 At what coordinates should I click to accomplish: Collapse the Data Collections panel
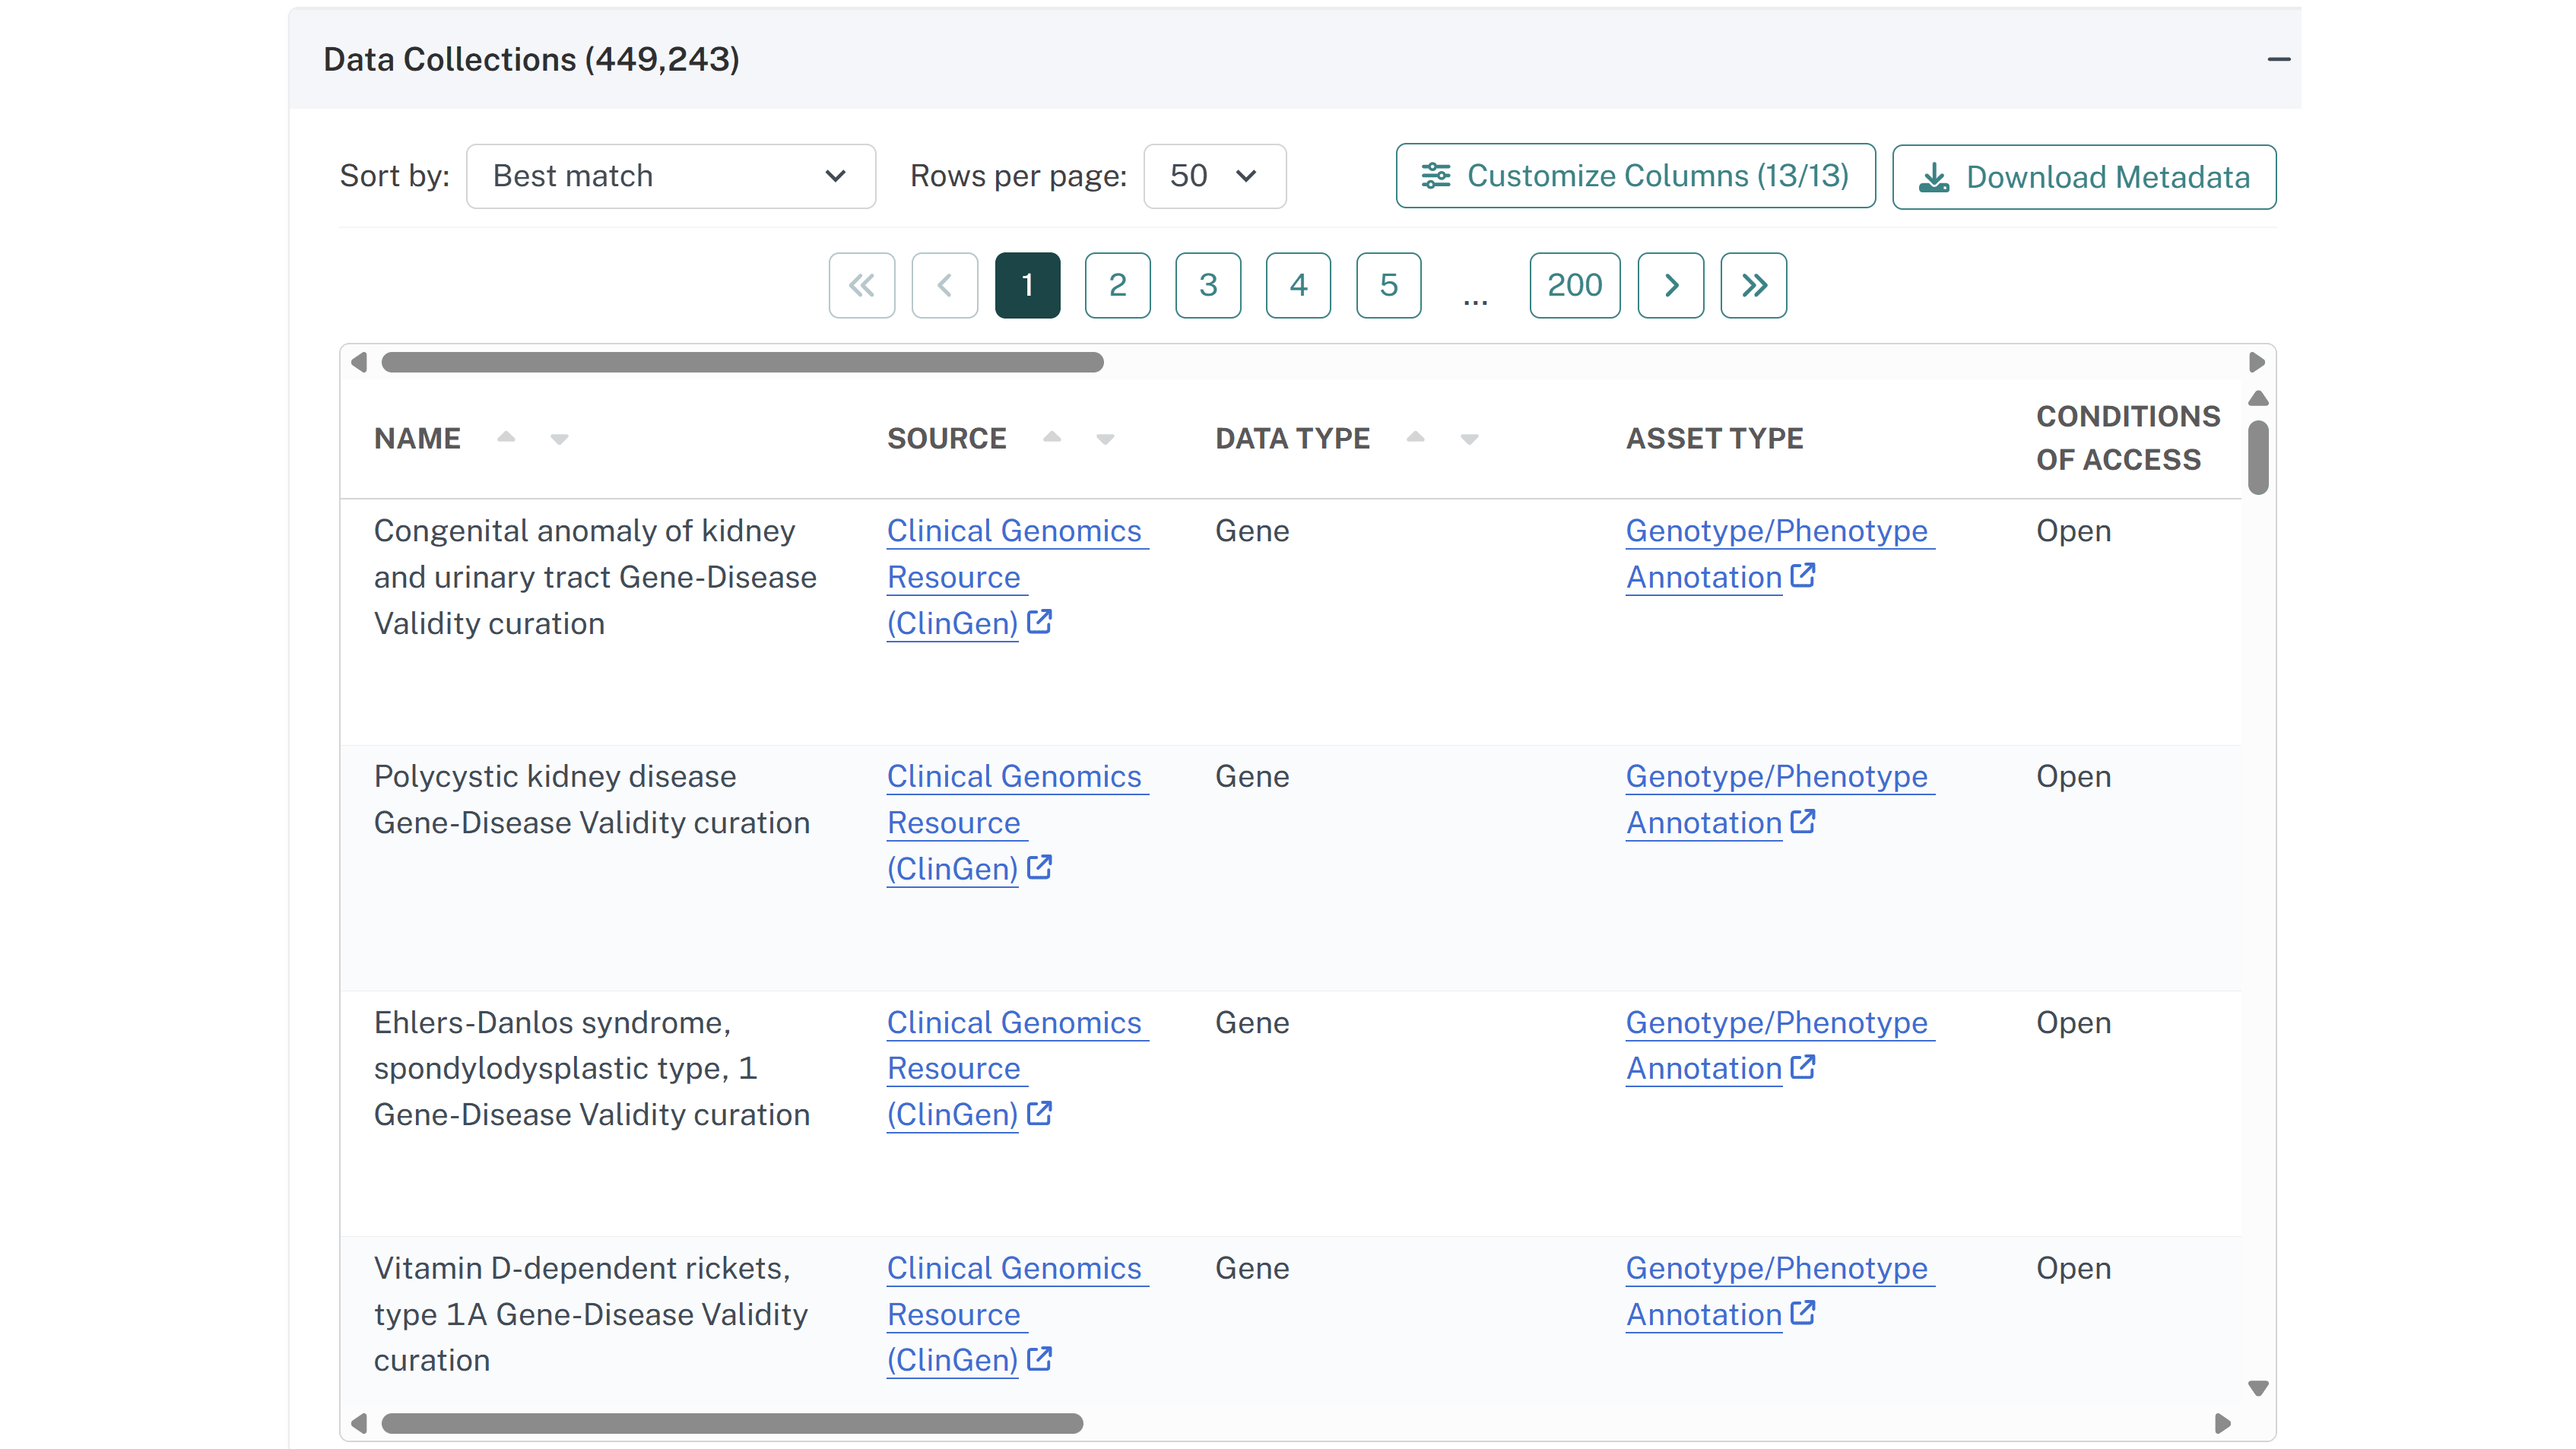(x=2278, y=60)
